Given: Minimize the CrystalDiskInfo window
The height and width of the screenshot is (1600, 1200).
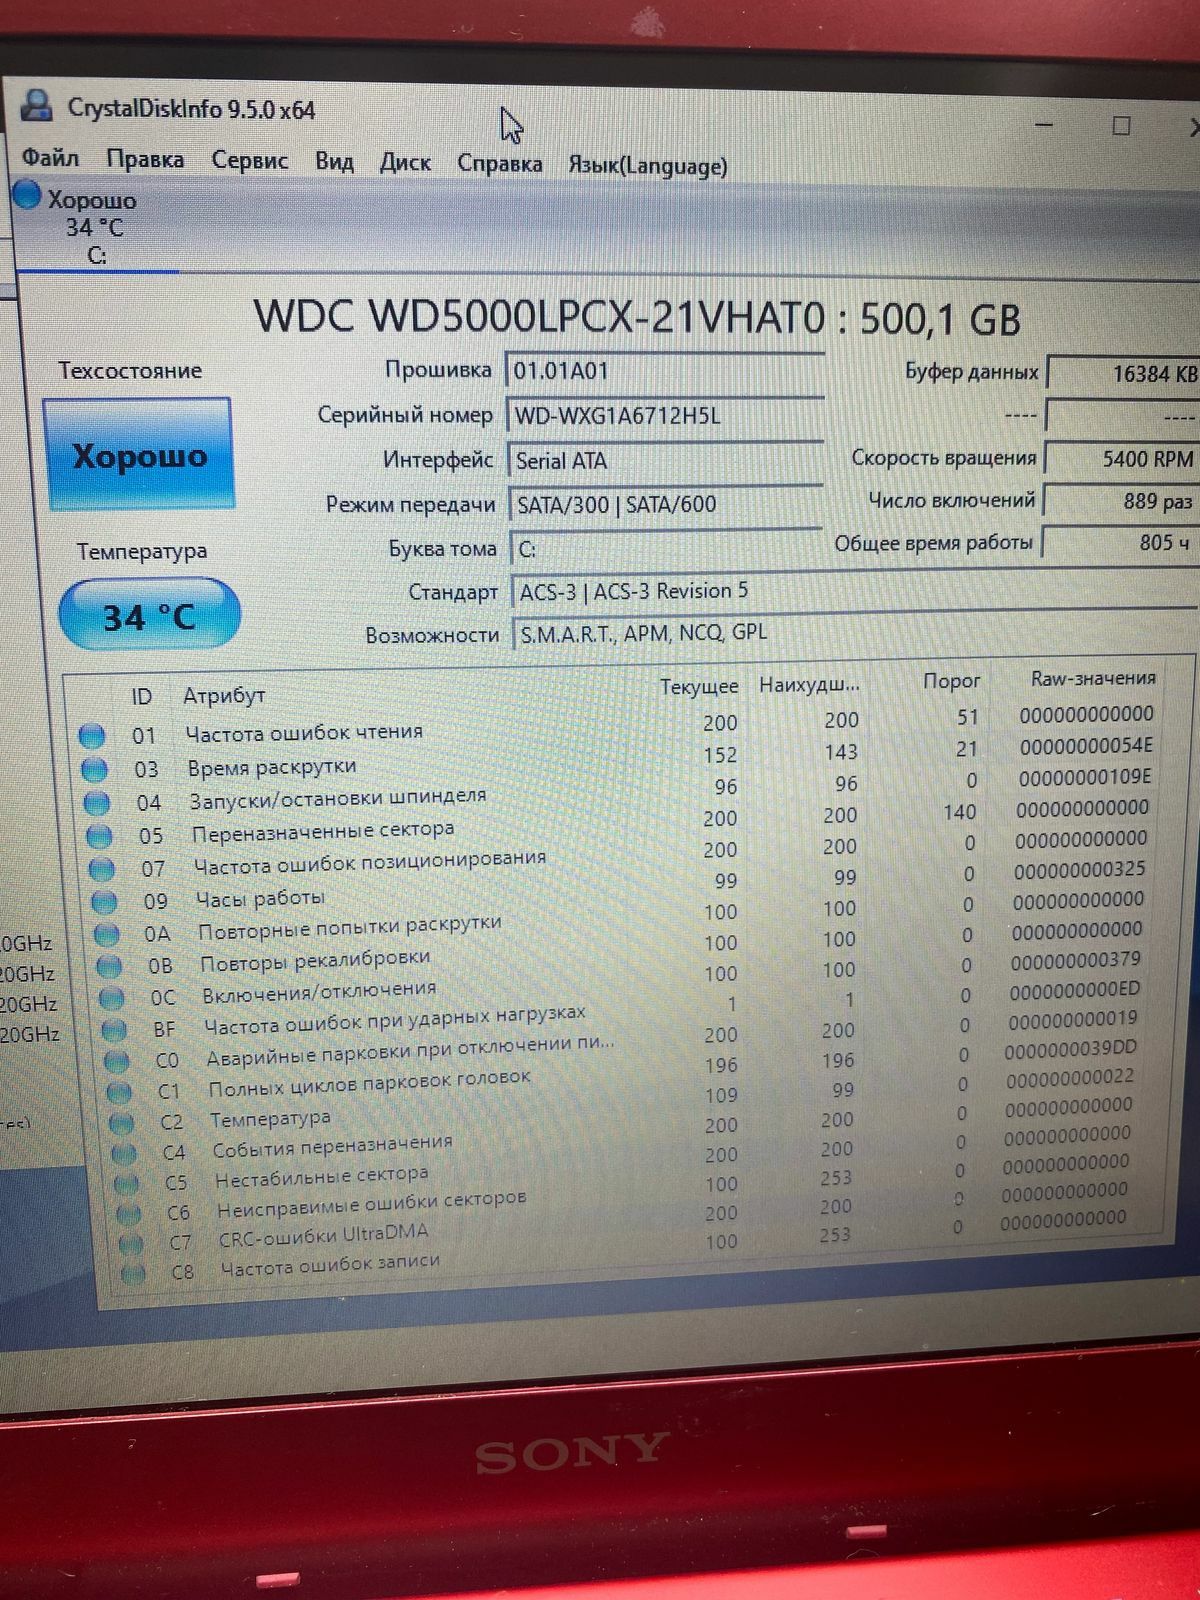Looking at the screenshot, I should (x=1044, y=125).
